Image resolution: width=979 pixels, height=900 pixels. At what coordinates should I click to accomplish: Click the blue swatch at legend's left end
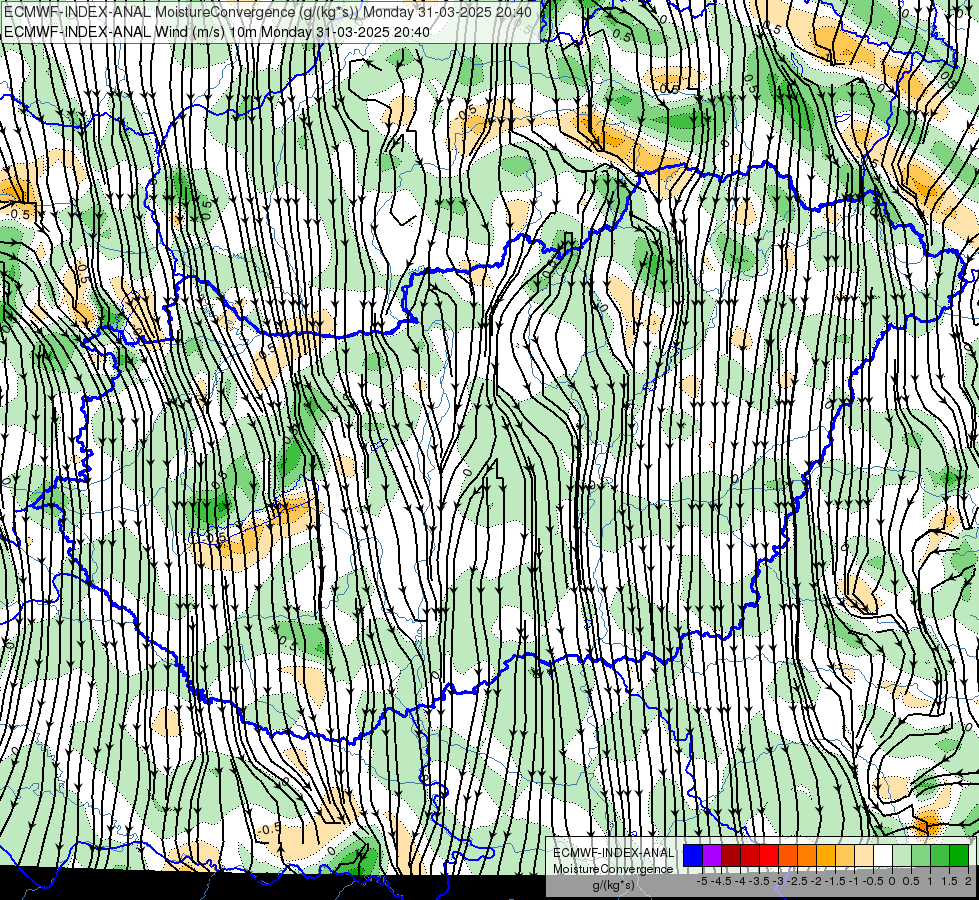coord(693,856)
